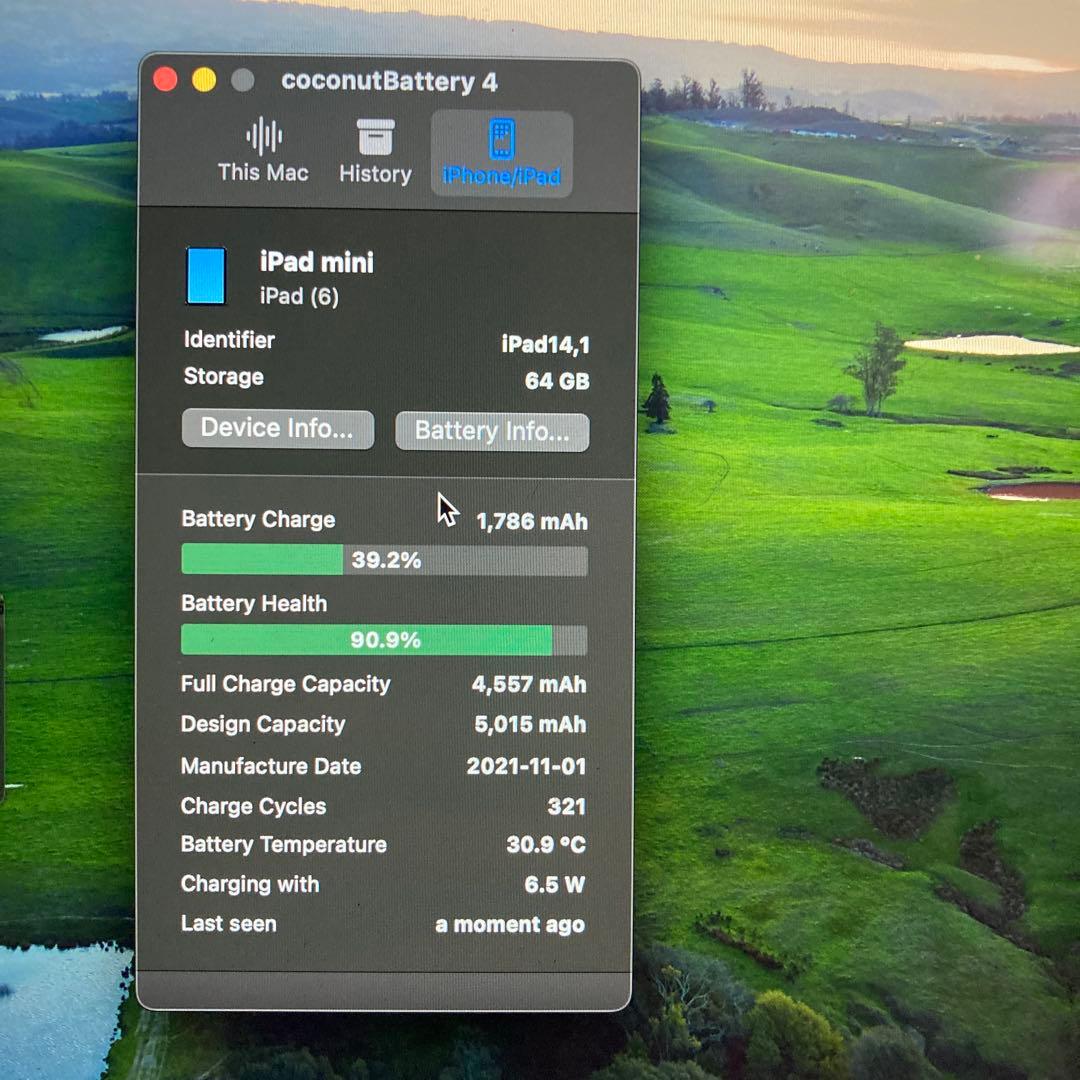This screenshot has width=1080, height=1080.
Task: Open Device Info details
Action: (277, 428)
